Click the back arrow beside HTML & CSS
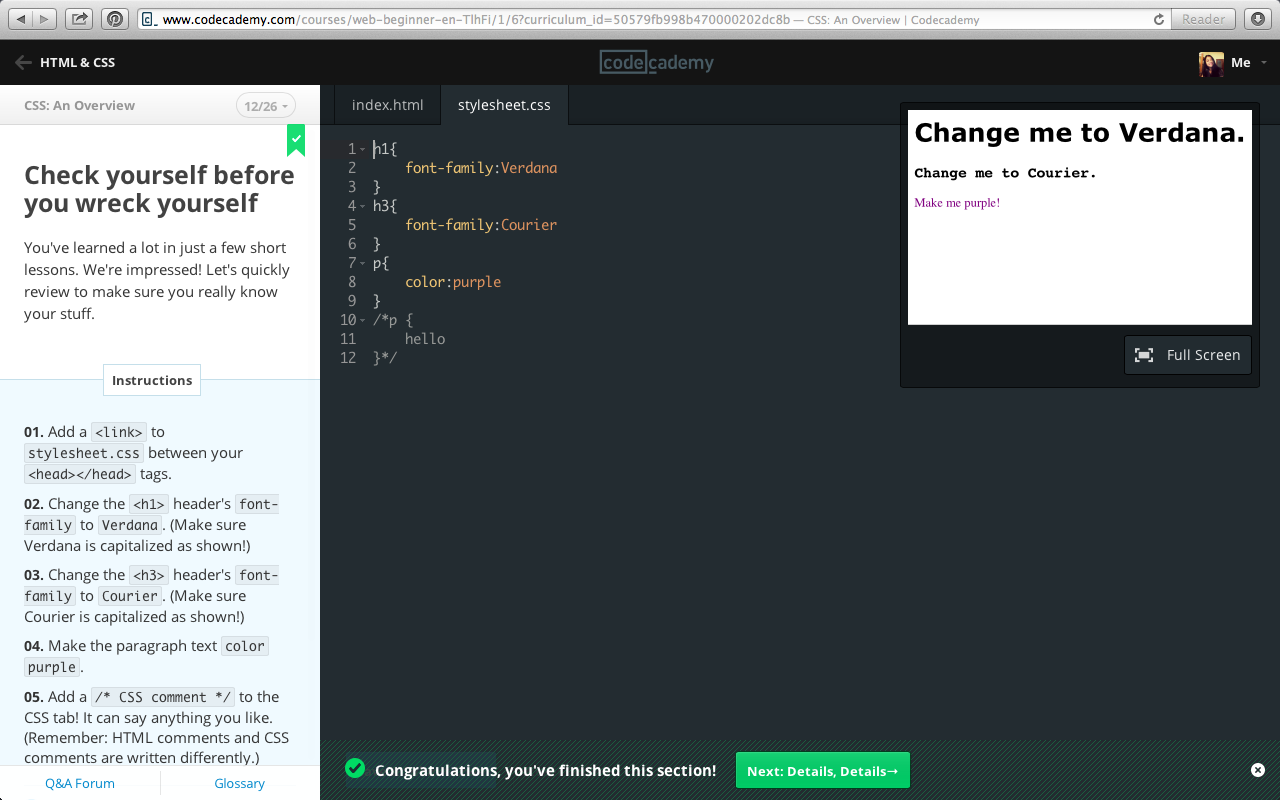The height and width of the screenshot is (800, 1280). [22, 62]
